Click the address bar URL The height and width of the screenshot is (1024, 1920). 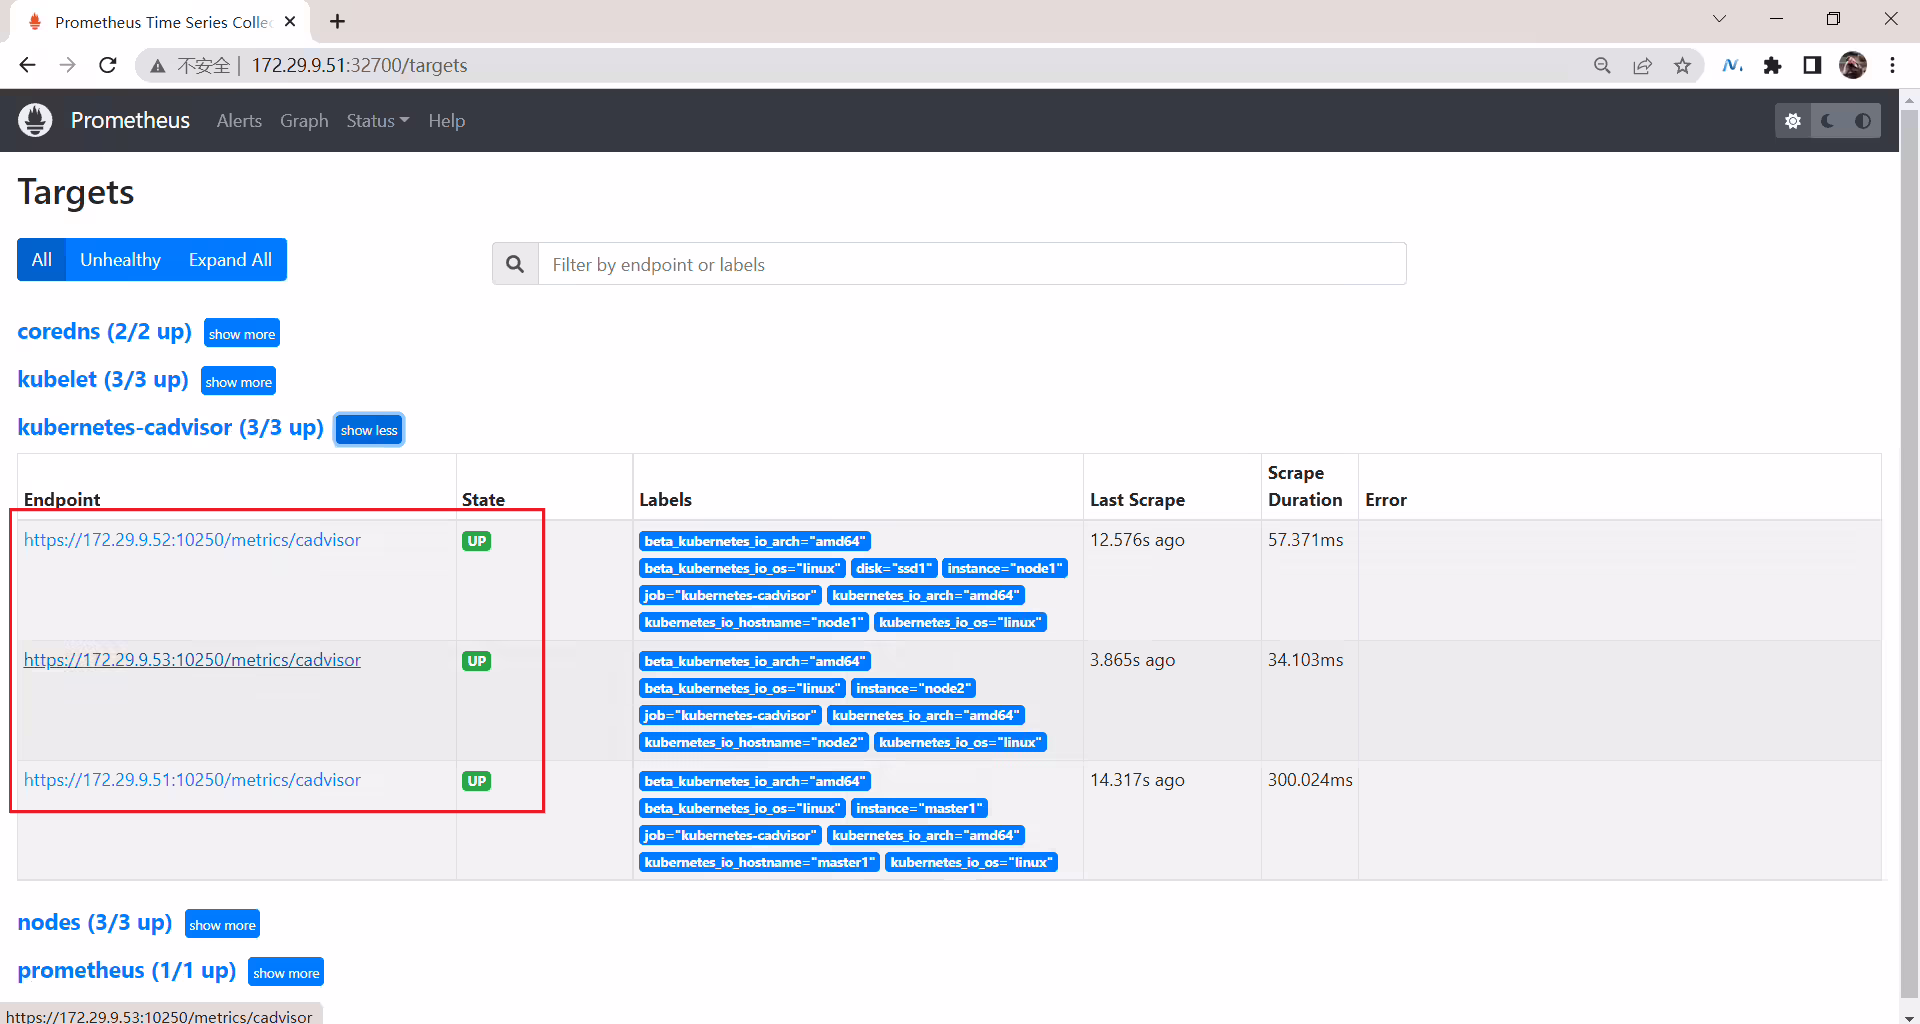(359, 65)
